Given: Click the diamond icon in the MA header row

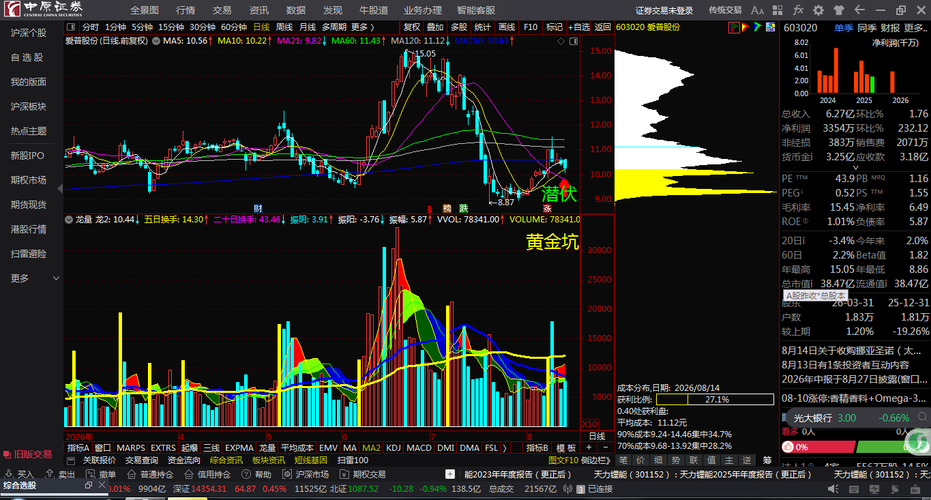Looking at the screenshot, I should (561, 41).
